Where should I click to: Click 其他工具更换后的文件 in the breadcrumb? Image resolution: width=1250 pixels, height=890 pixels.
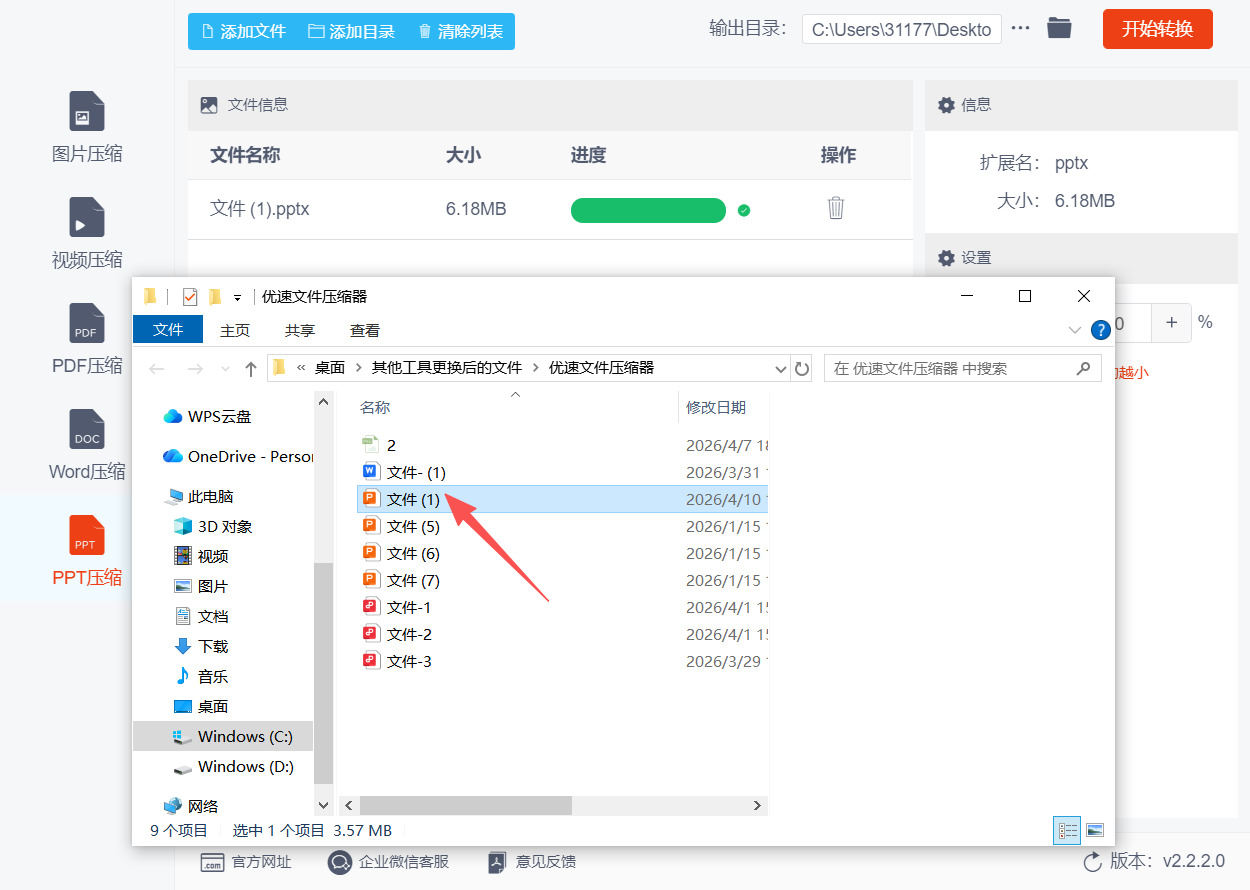[447, 368]
